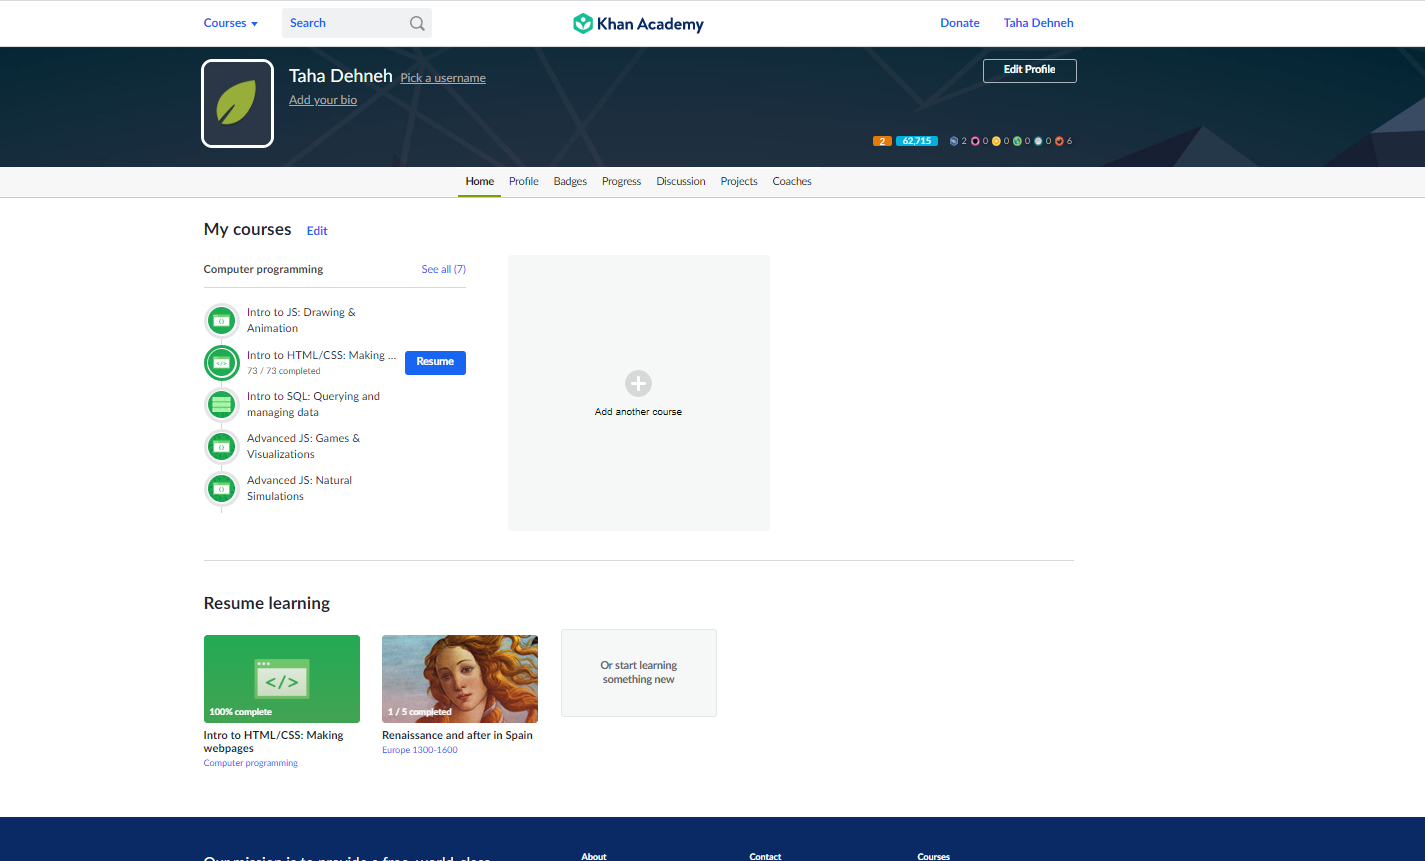Click the green HTML/CSS resume thumbnail

pyautogui.click(x=282, y=679)
